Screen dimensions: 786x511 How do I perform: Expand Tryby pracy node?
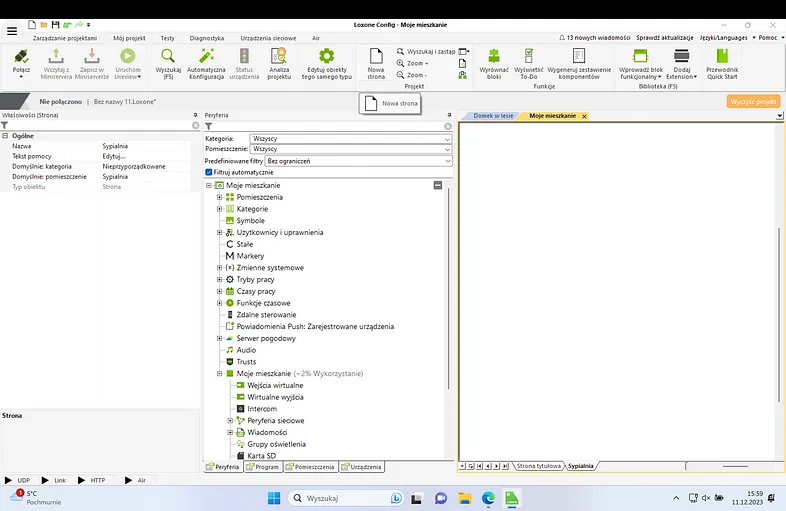click(x=219, y=279)
